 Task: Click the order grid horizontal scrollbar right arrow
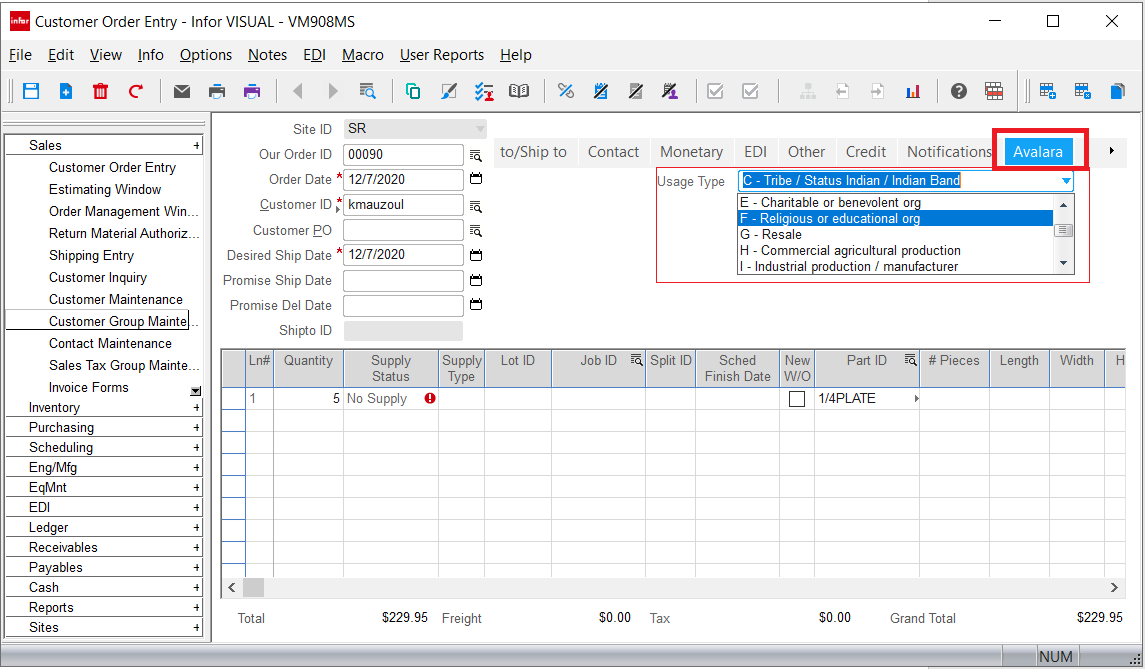click(x=1114, y=587)
